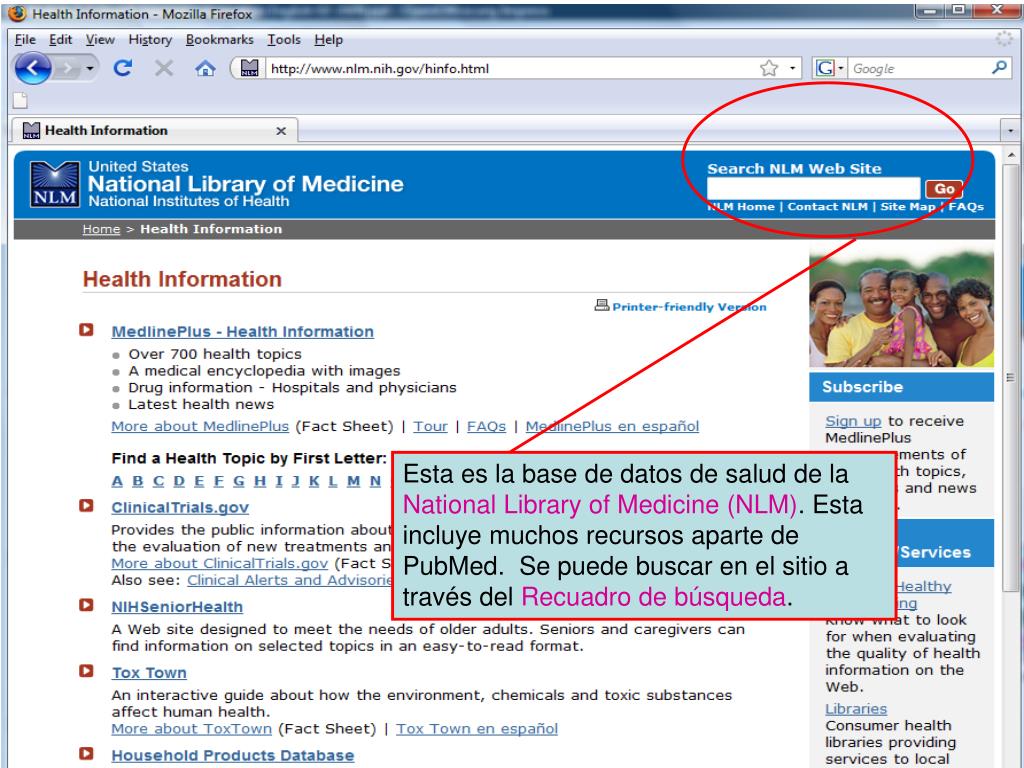
Task: Open More about ClinicalTrials.gov link
Action: [219, 564]
